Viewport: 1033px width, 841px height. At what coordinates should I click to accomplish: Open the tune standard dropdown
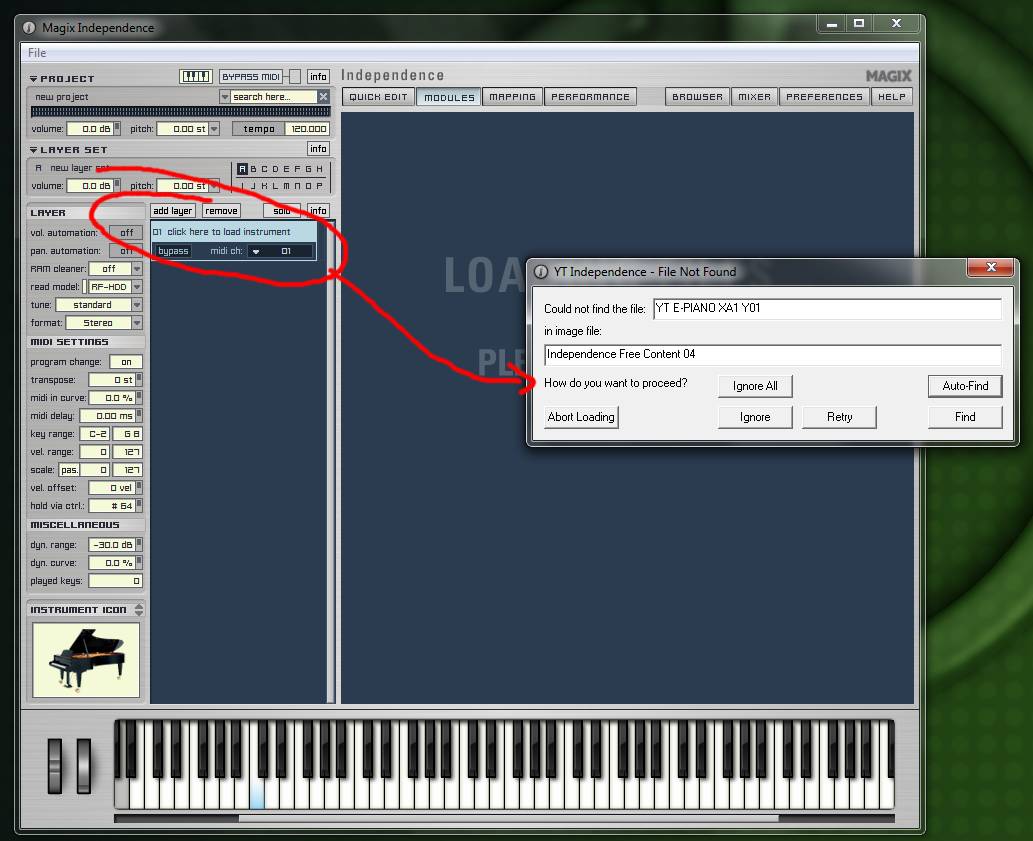[x=137, y=305]
